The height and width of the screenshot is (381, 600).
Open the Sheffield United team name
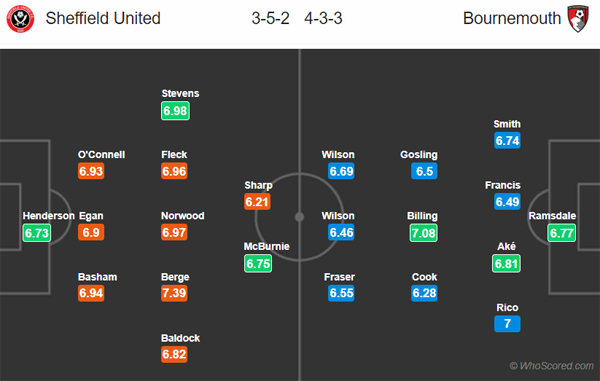103,18
